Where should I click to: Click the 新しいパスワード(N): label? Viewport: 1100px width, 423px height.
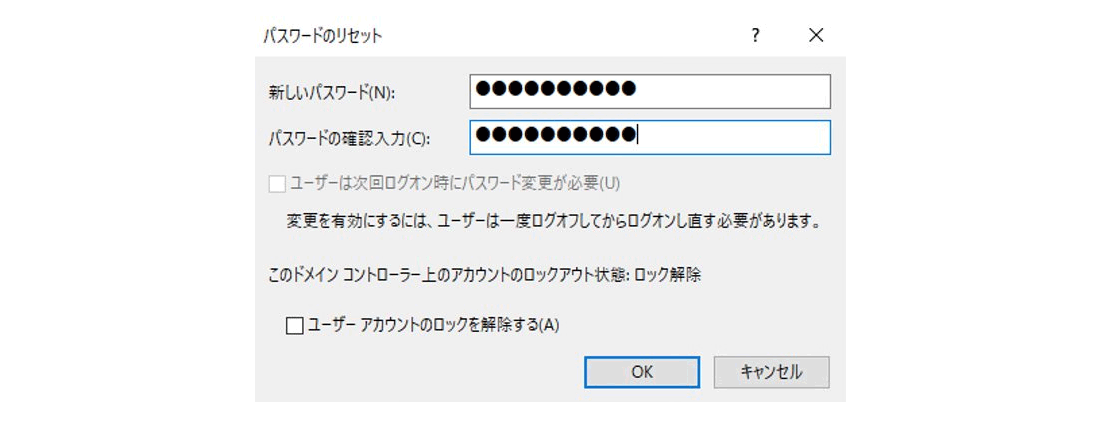click(332, 92)
